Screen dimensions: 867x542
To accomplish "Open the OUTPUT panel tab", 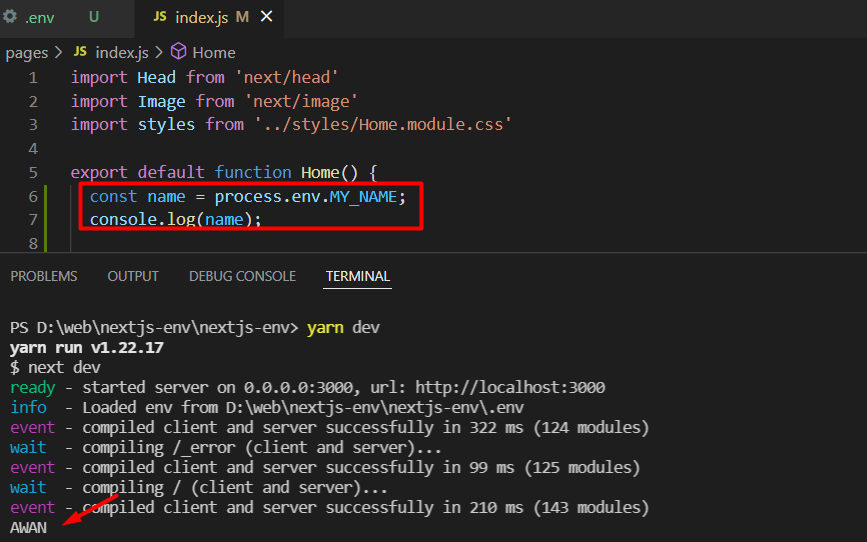I will (133, 276).
